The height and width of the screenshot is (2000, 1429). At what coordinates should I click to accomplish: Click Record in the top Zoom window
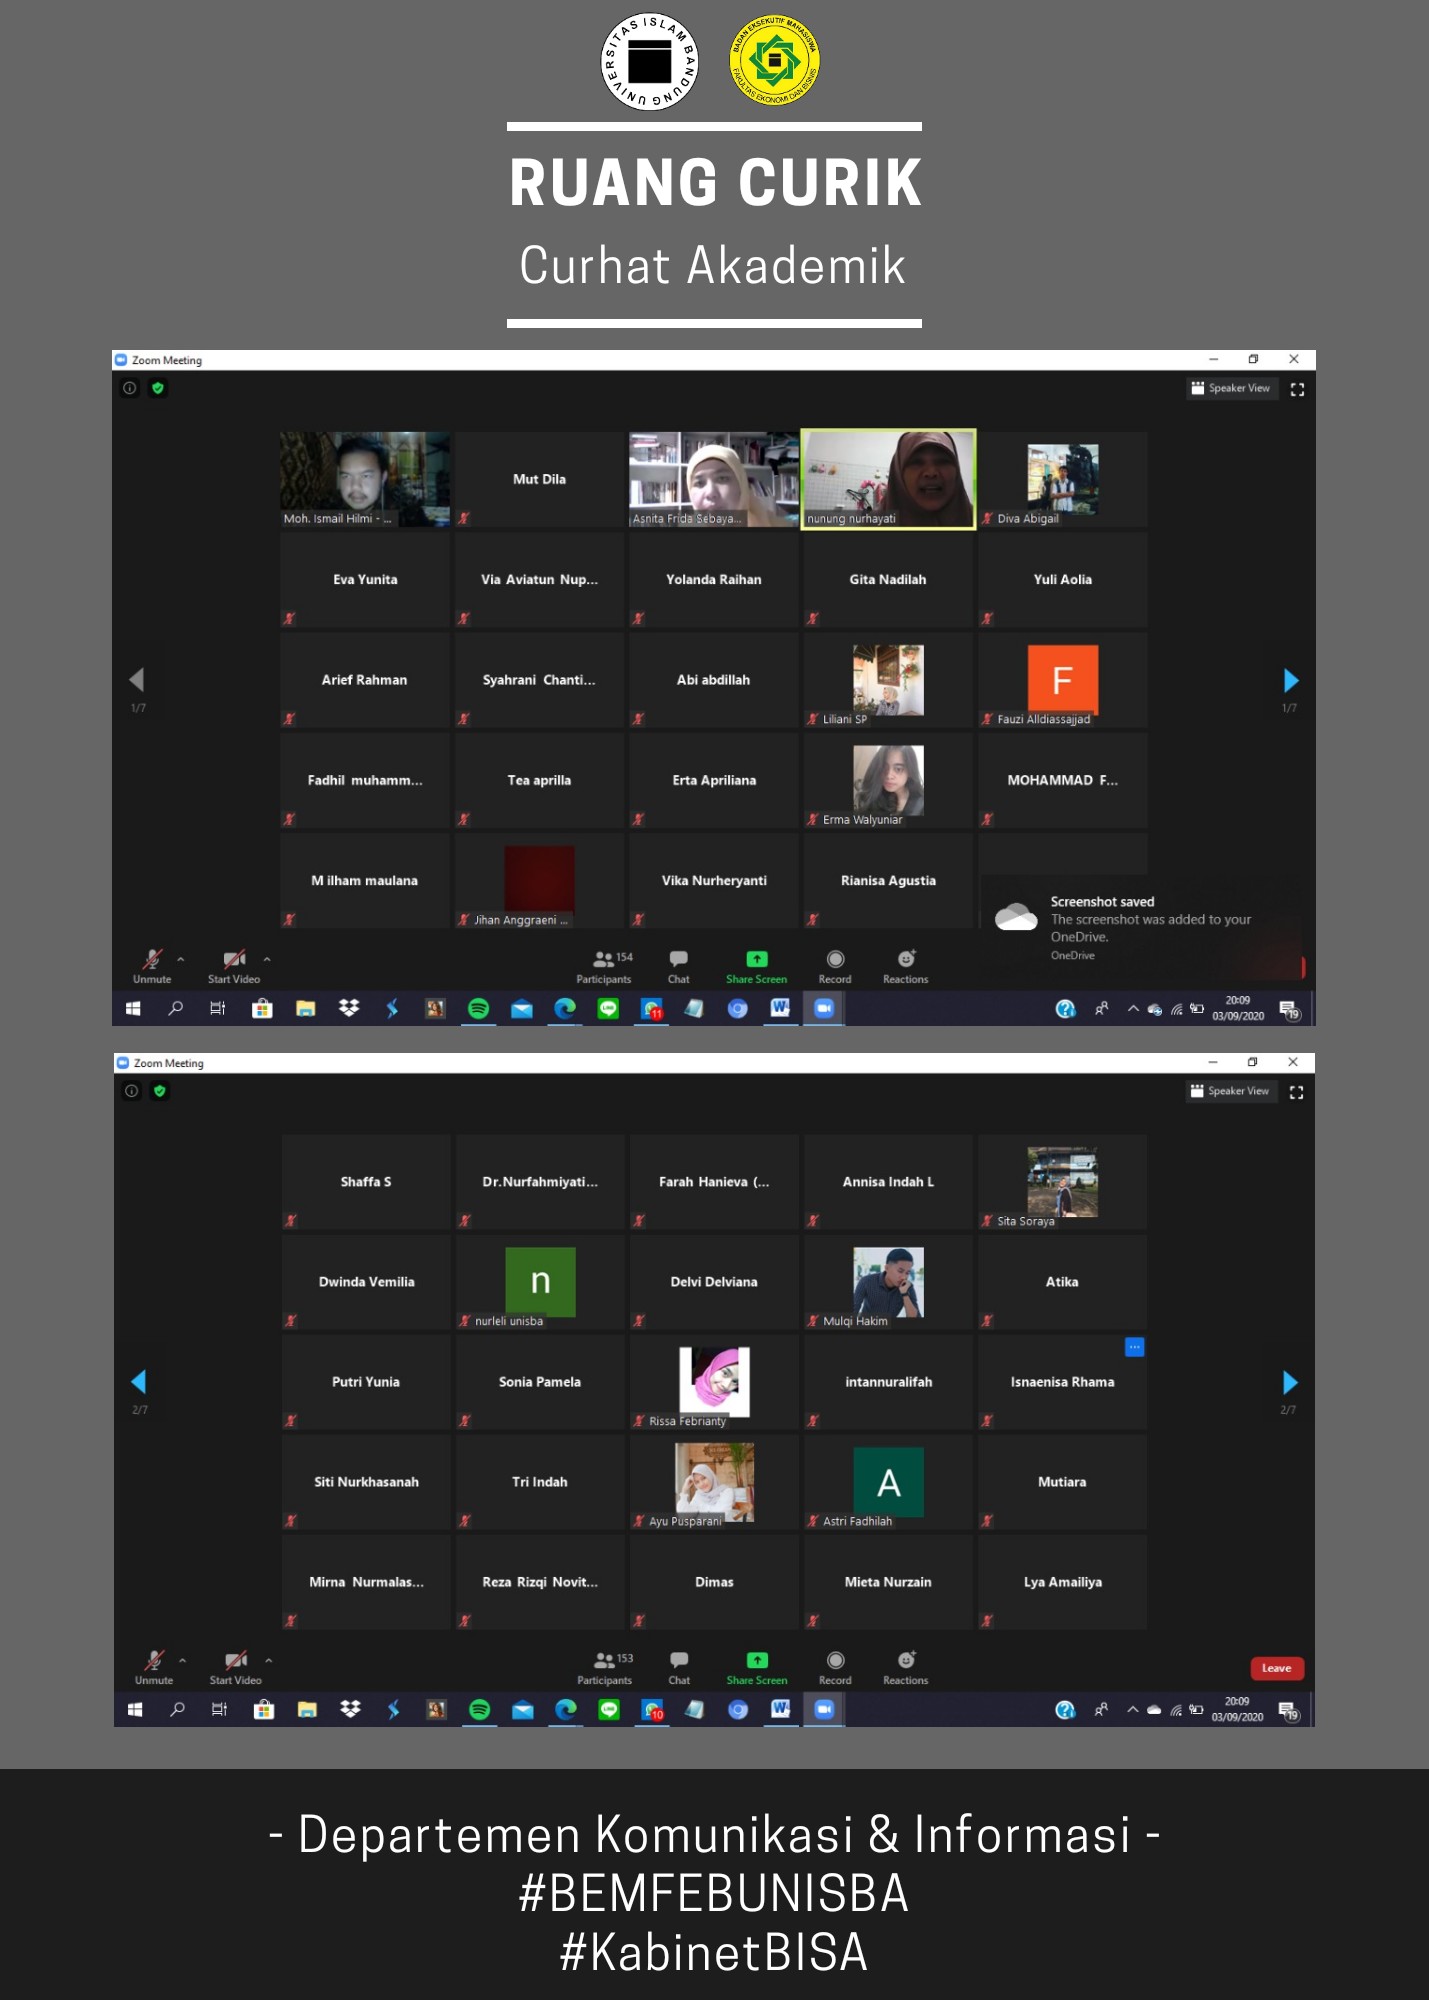click(835, 966)
